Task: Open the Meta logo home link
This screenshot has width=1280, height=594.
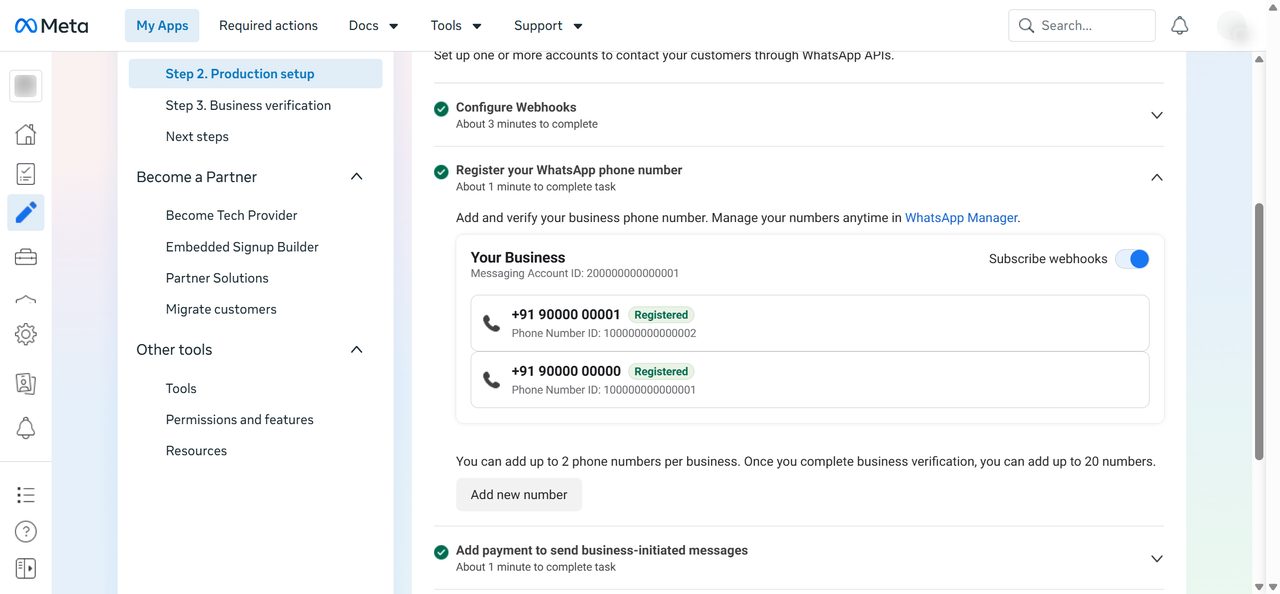Action: (51, 26)
